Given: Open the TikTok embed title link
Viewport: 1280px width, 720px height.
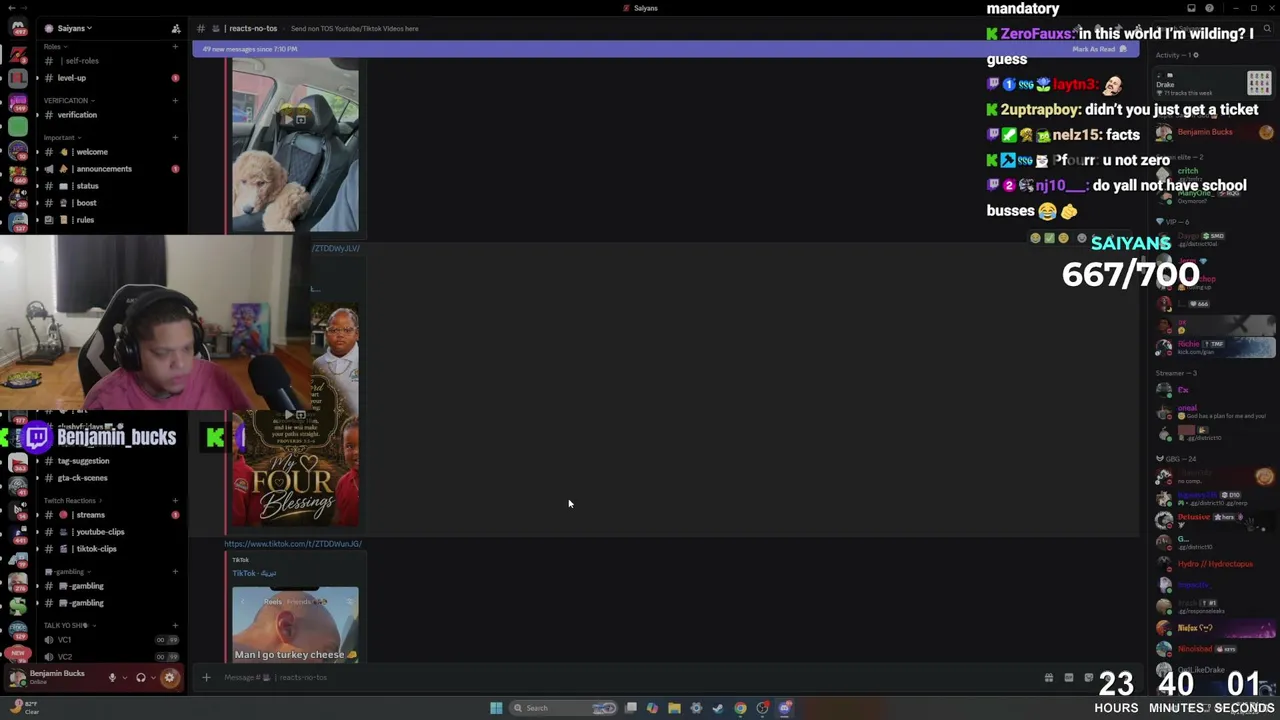Looking at the screenshot, I should click(x=254, y=573).
